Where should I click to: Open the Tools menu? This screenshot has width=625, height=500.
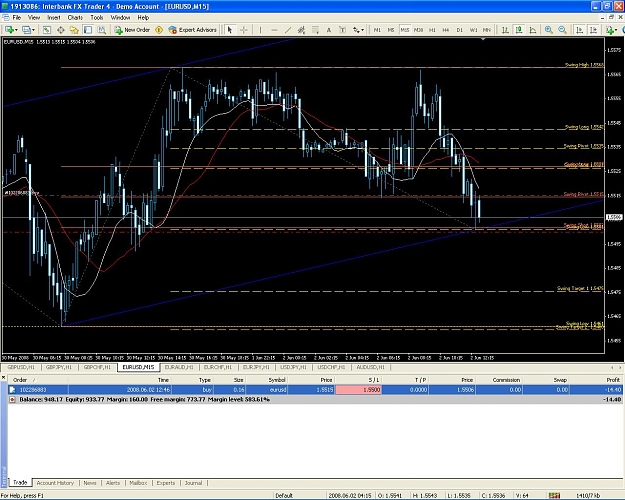click(x=96, y=18)
